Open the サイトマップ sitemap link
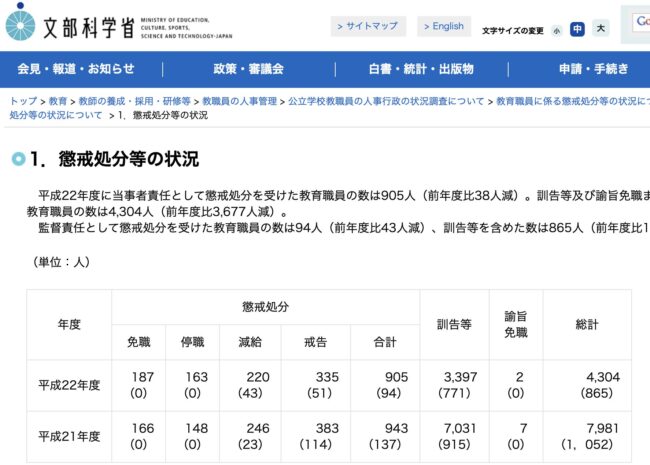This screenshot has height=465, width=650. 369,27
